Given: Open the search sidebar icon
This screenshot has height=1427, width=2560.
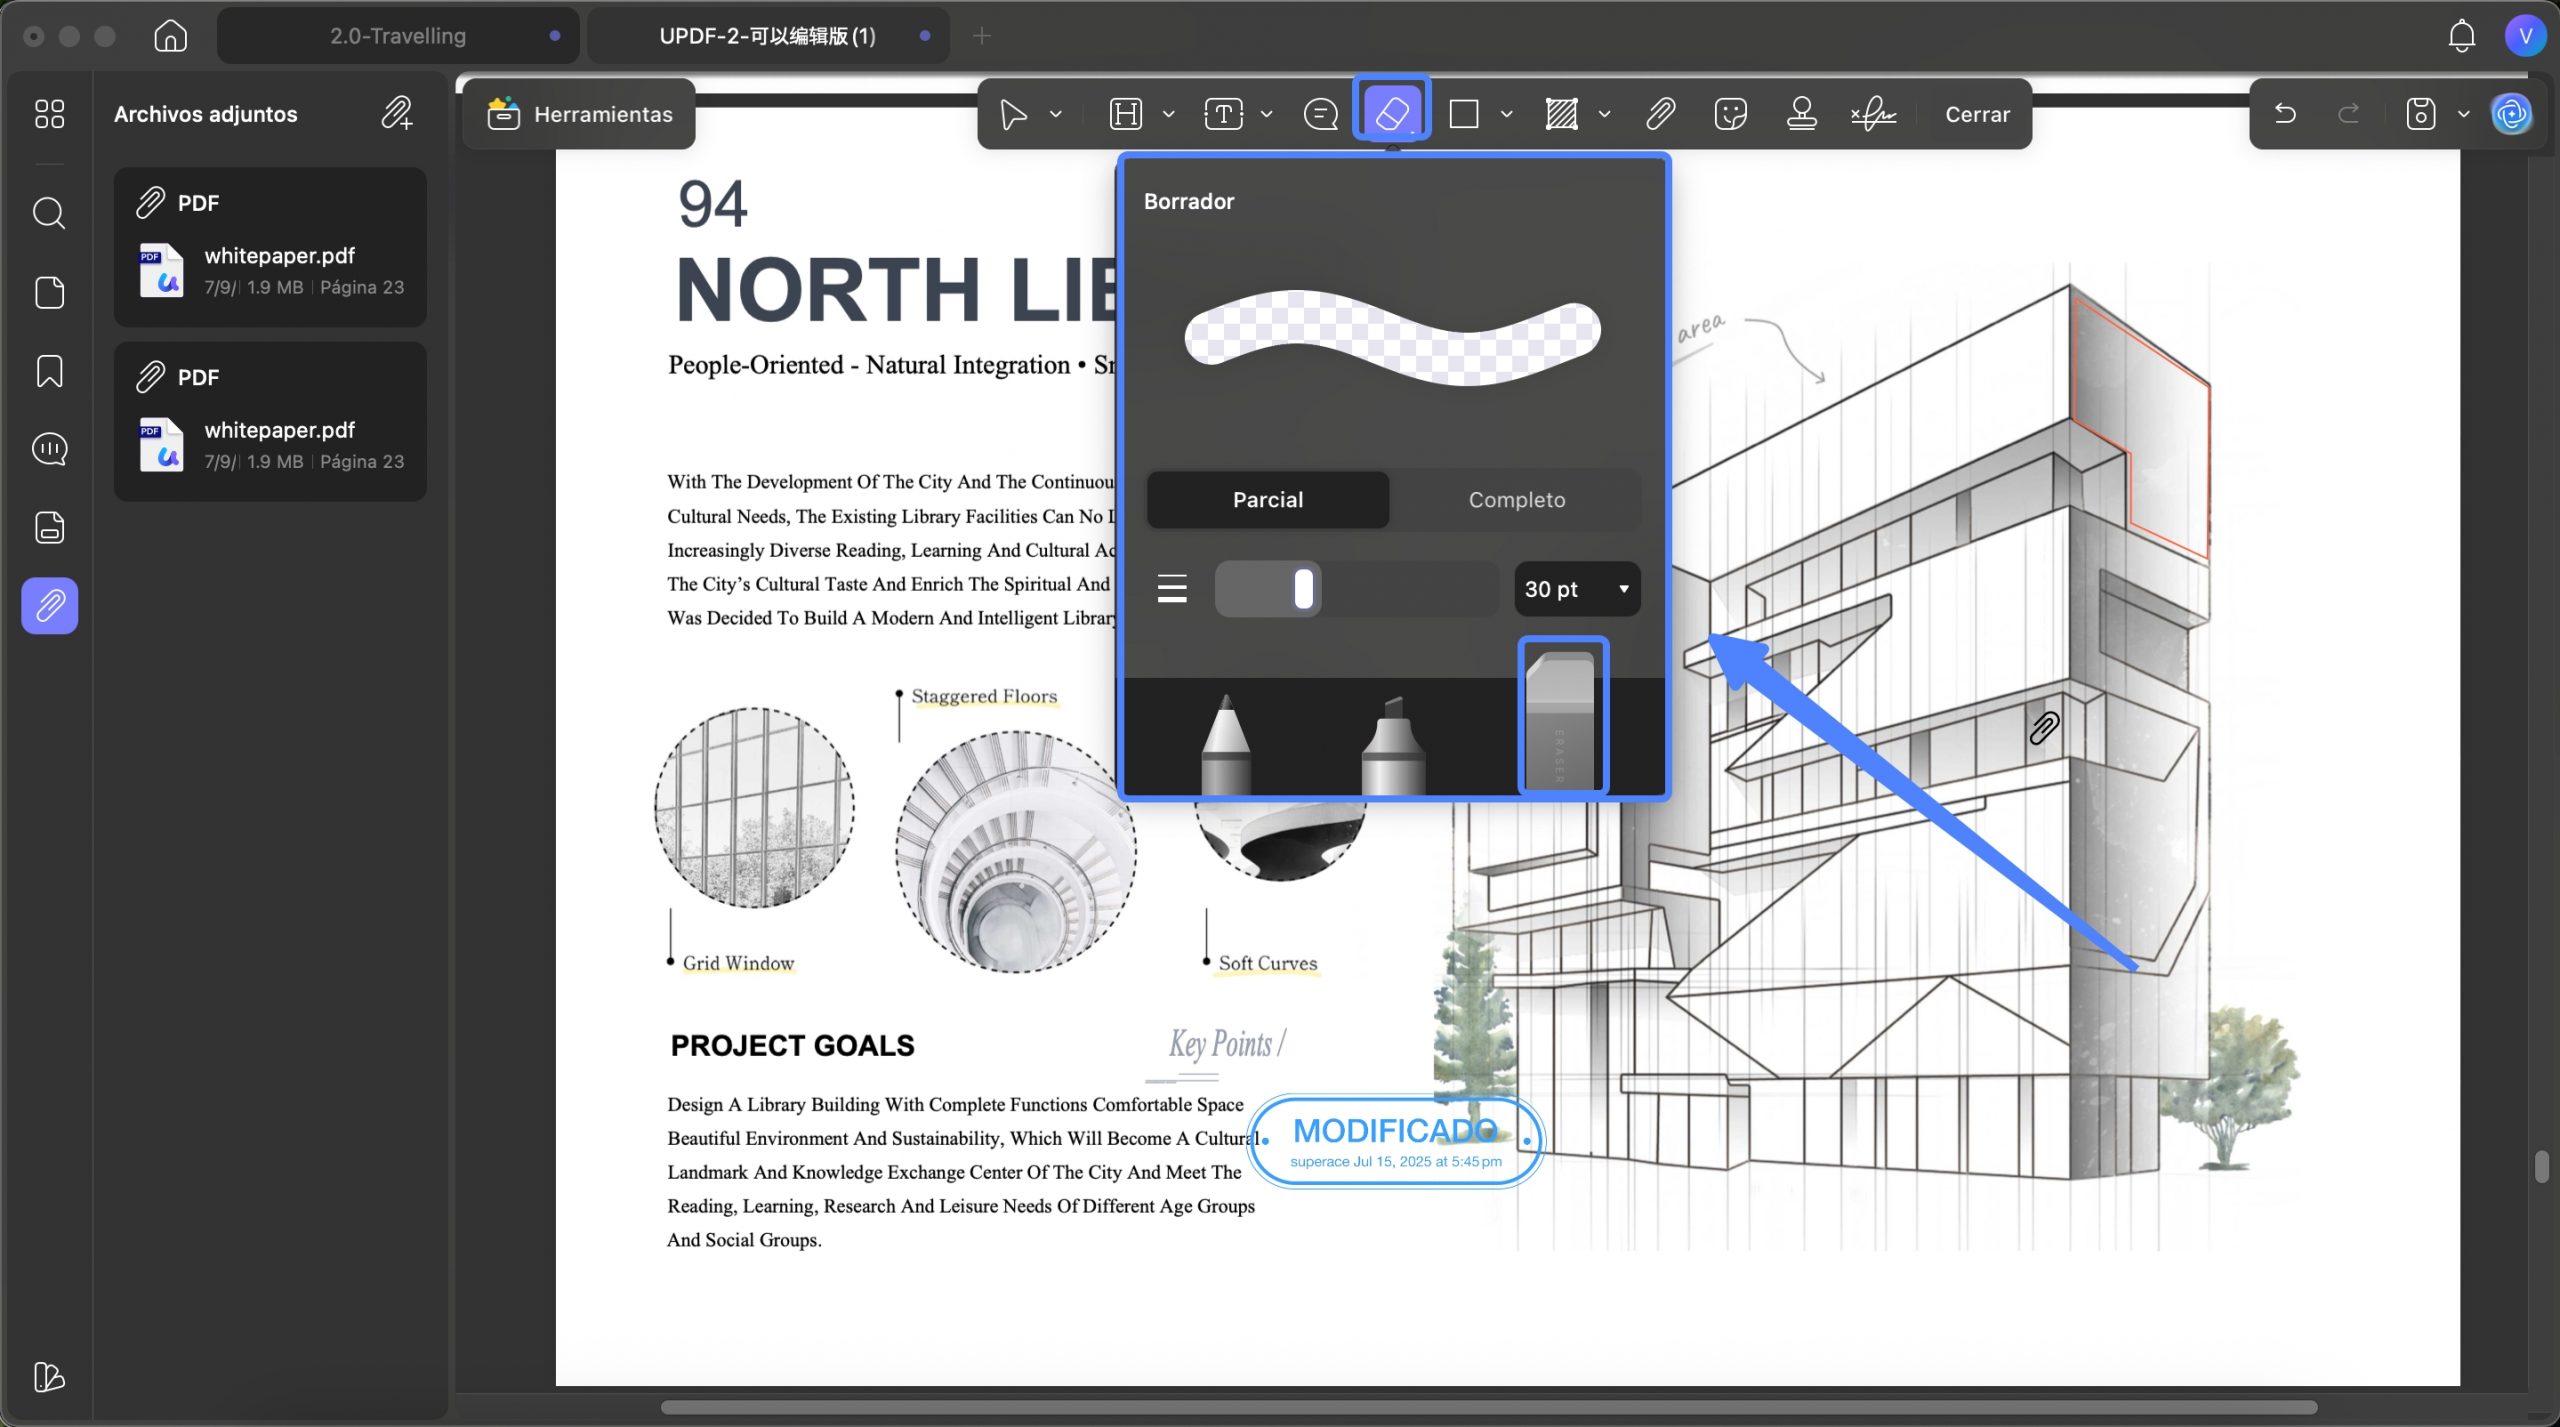Looking at the screenshot, I should tap(49, 213).
